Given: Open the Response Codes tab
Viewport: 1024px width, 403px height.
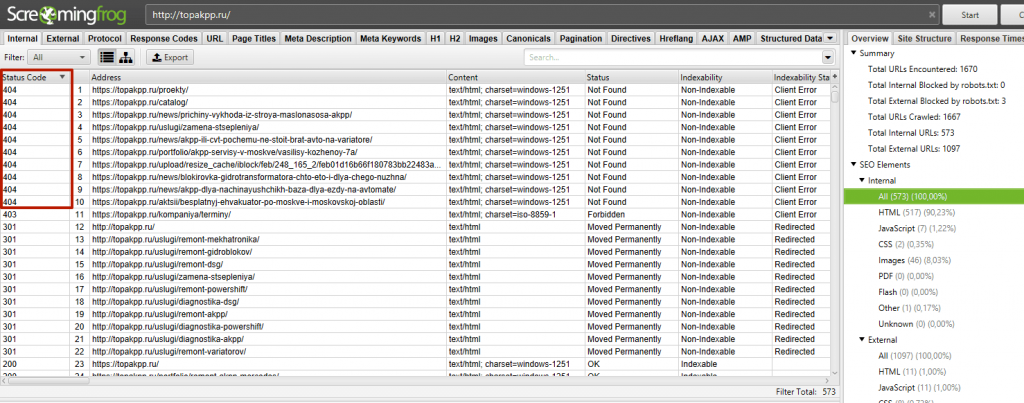Looking at the screenshot, I should pyautogui.click(x=163, y=38).
